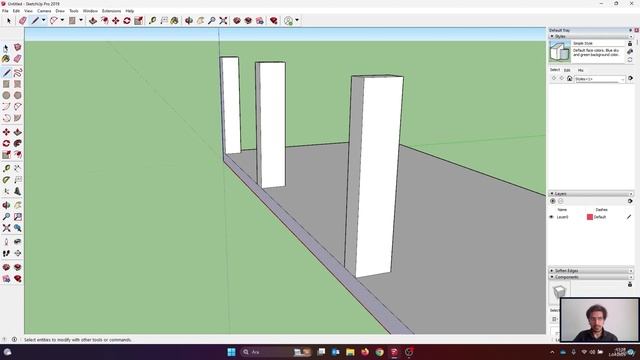This screenshot has height=360, width=640.
Task: Click styles home (In Model) button
Action: tap(569, 78)
